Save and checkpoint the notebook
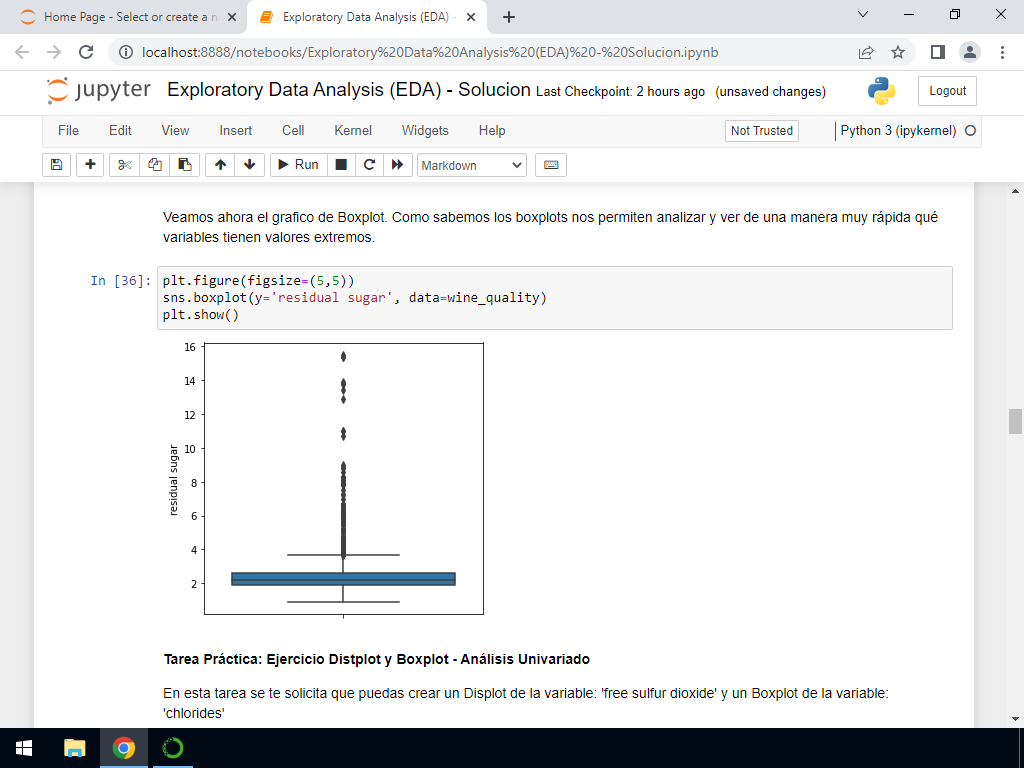Viewport: 1024px width, 768px height. coord(56,165)
